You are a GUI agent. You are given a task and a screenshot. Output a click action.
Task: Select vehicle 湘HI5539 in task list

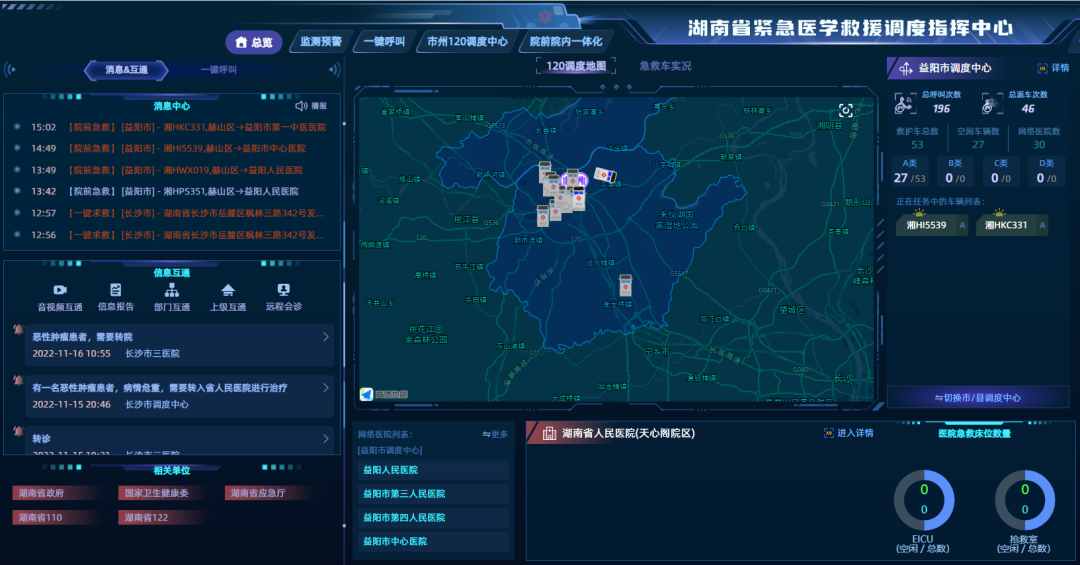pyautogui.click(x=933, y=225)
